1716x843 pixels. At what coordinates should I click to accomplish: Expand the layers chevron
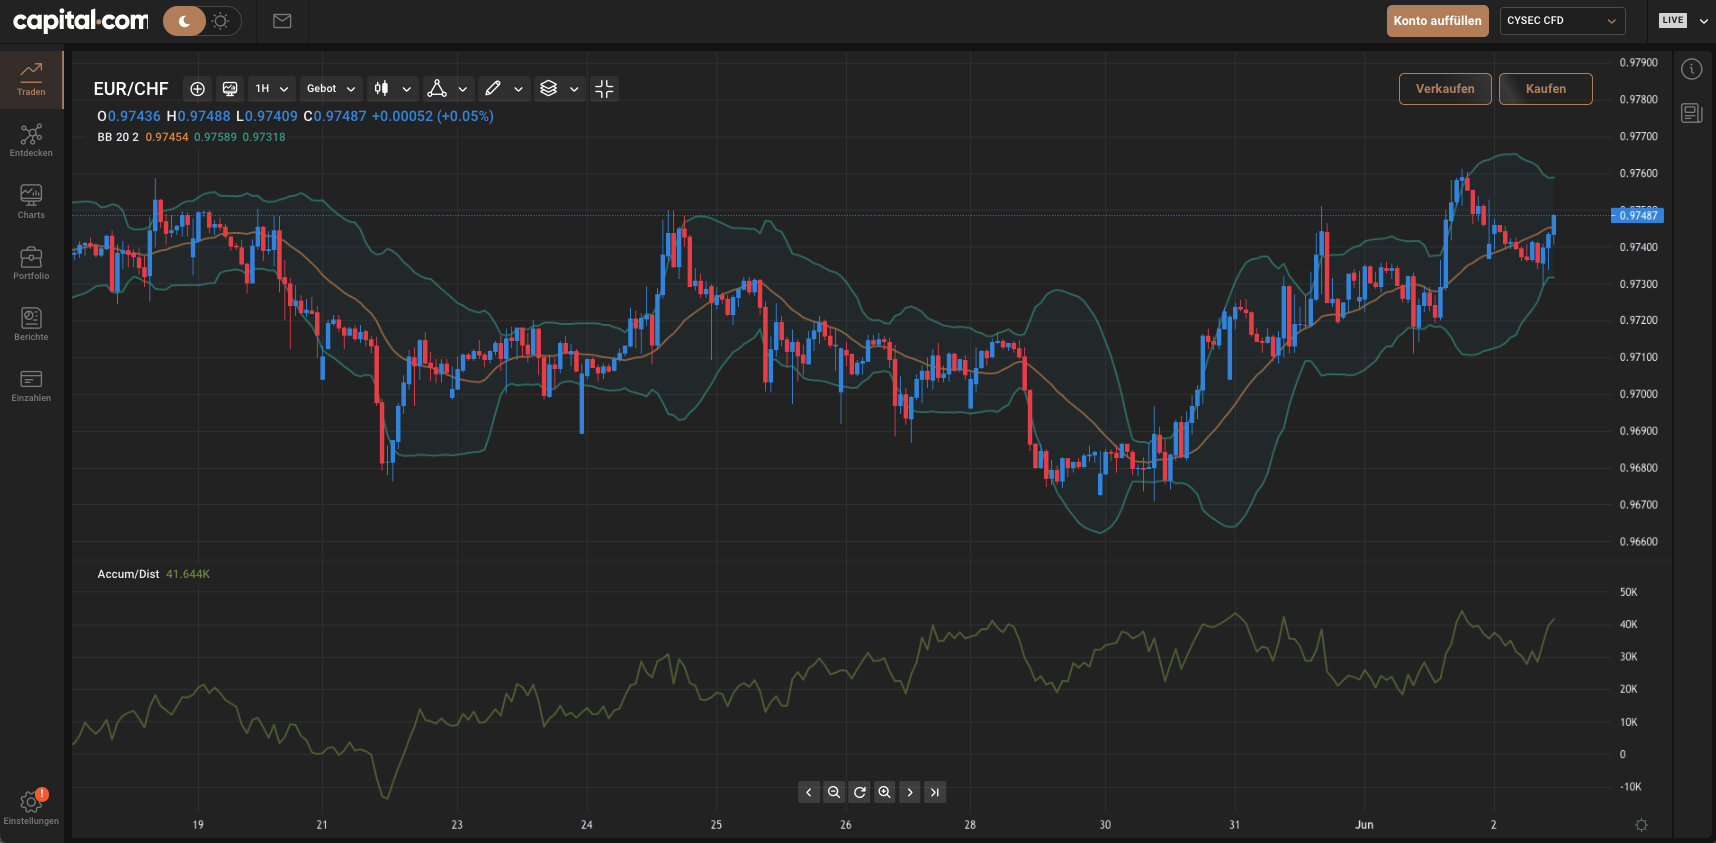(x=574, y=89)
